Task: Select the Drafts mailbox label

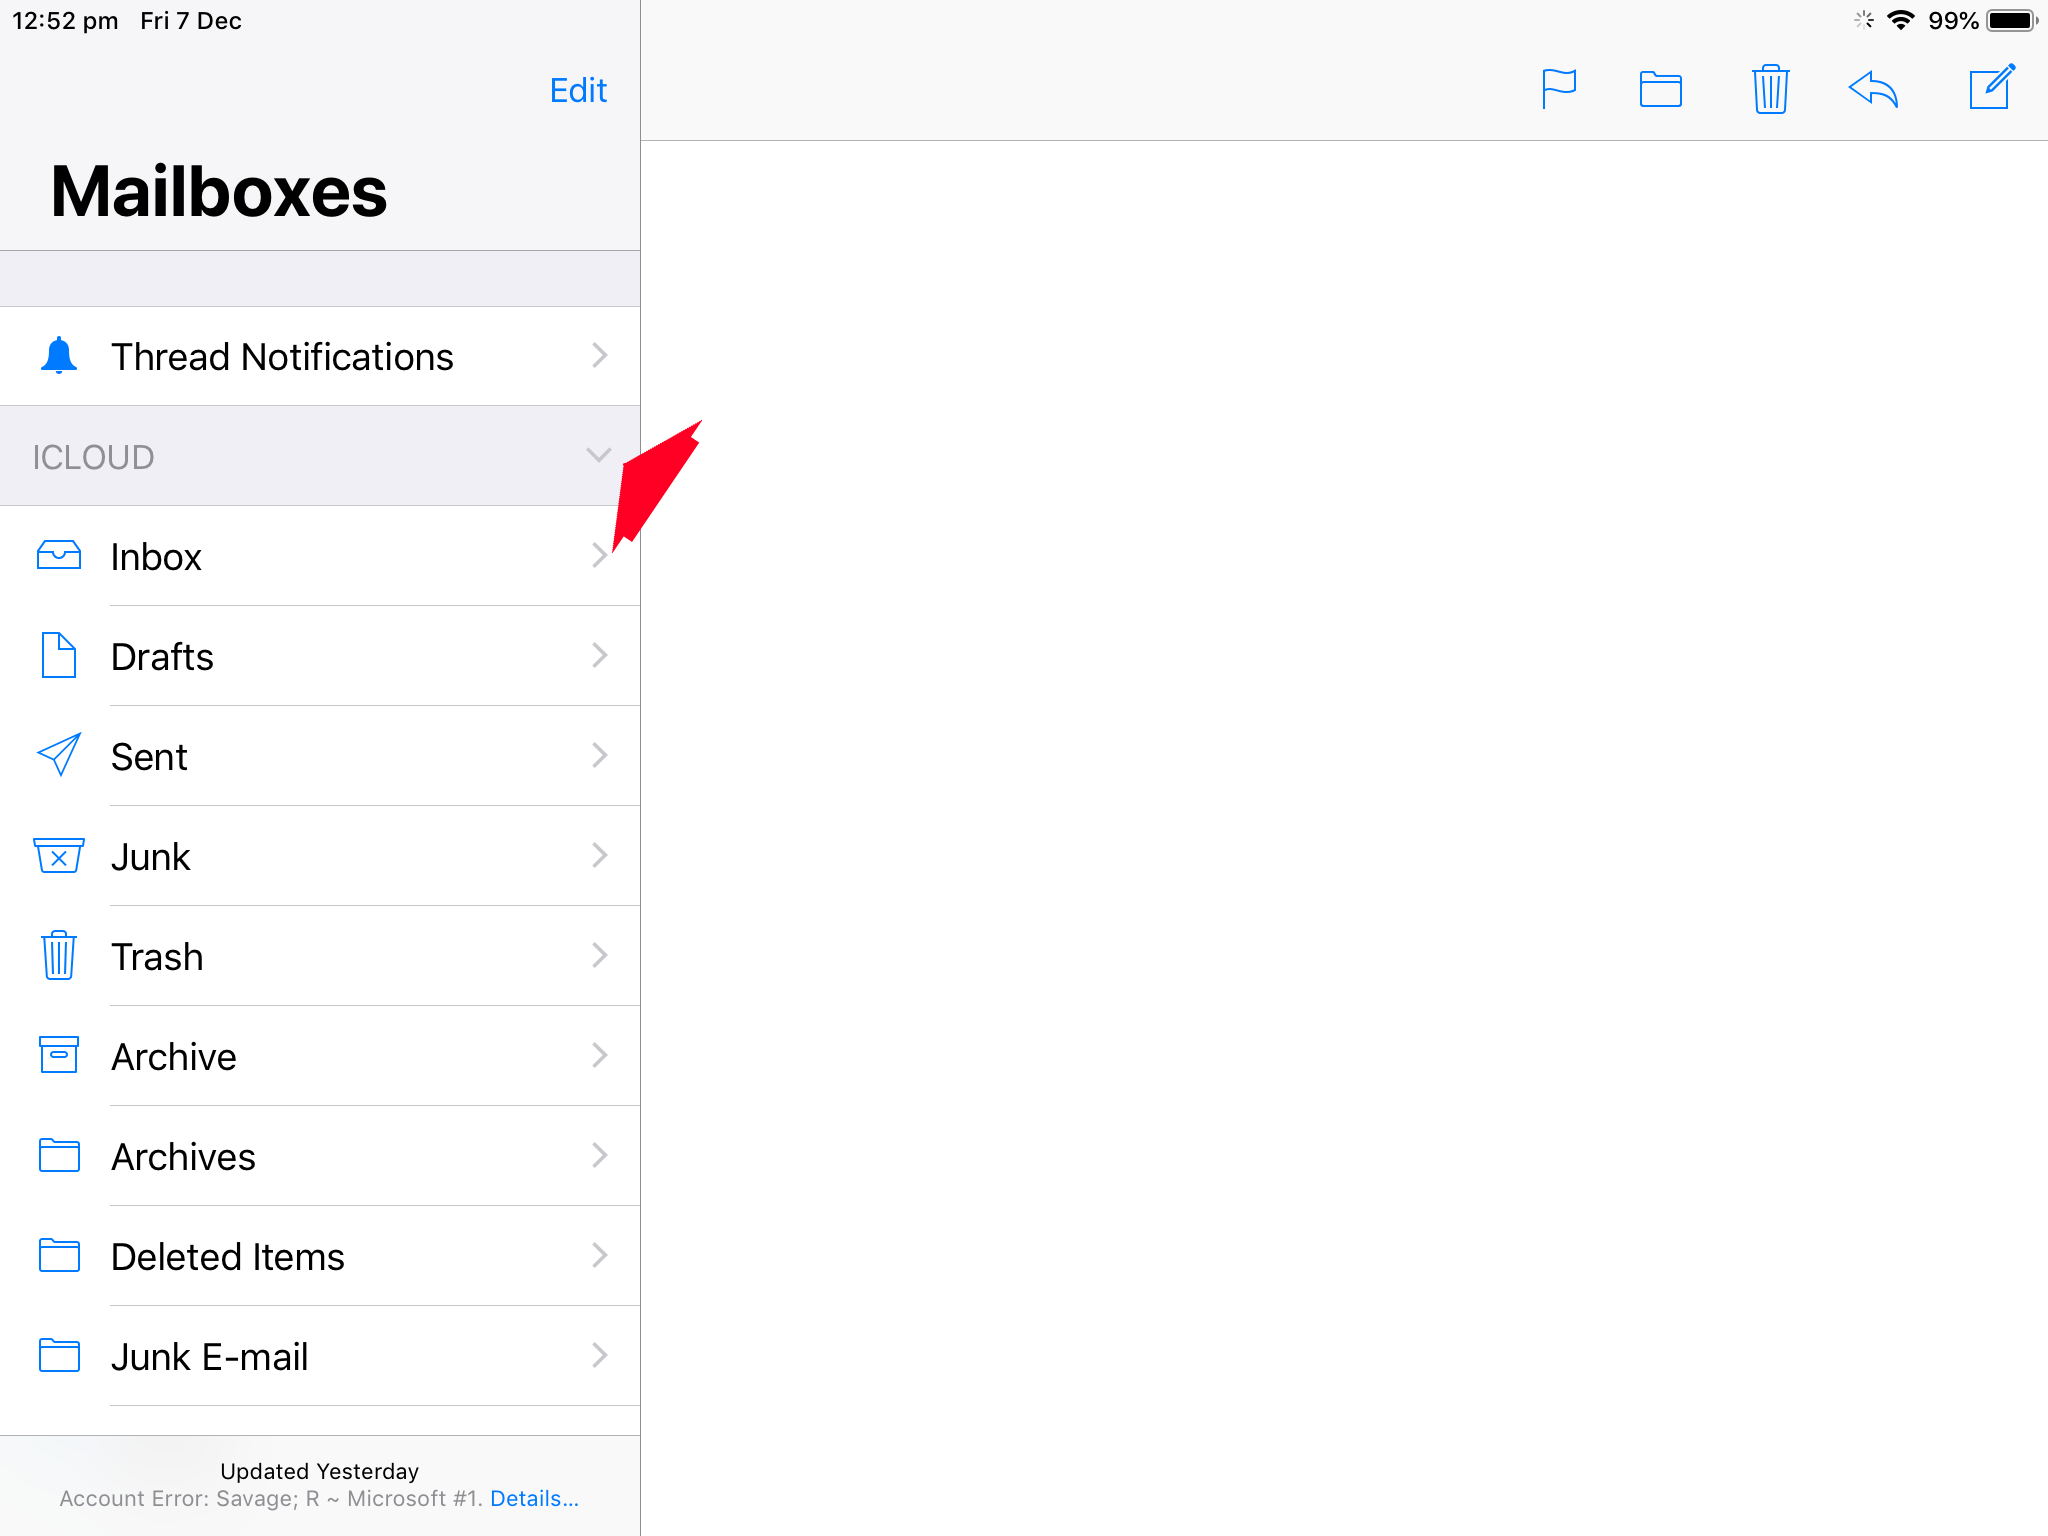Action: click(162, 657)
